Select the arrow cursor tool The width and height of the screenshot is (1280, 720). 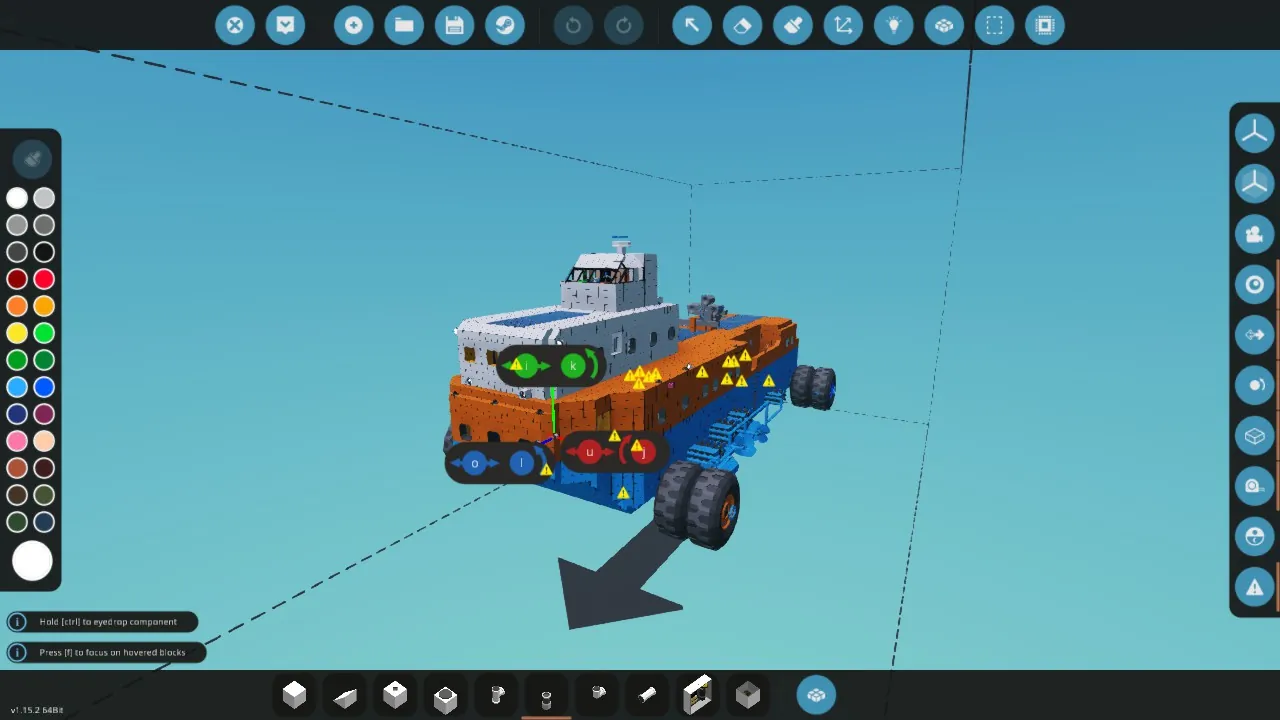click(691, 25)
